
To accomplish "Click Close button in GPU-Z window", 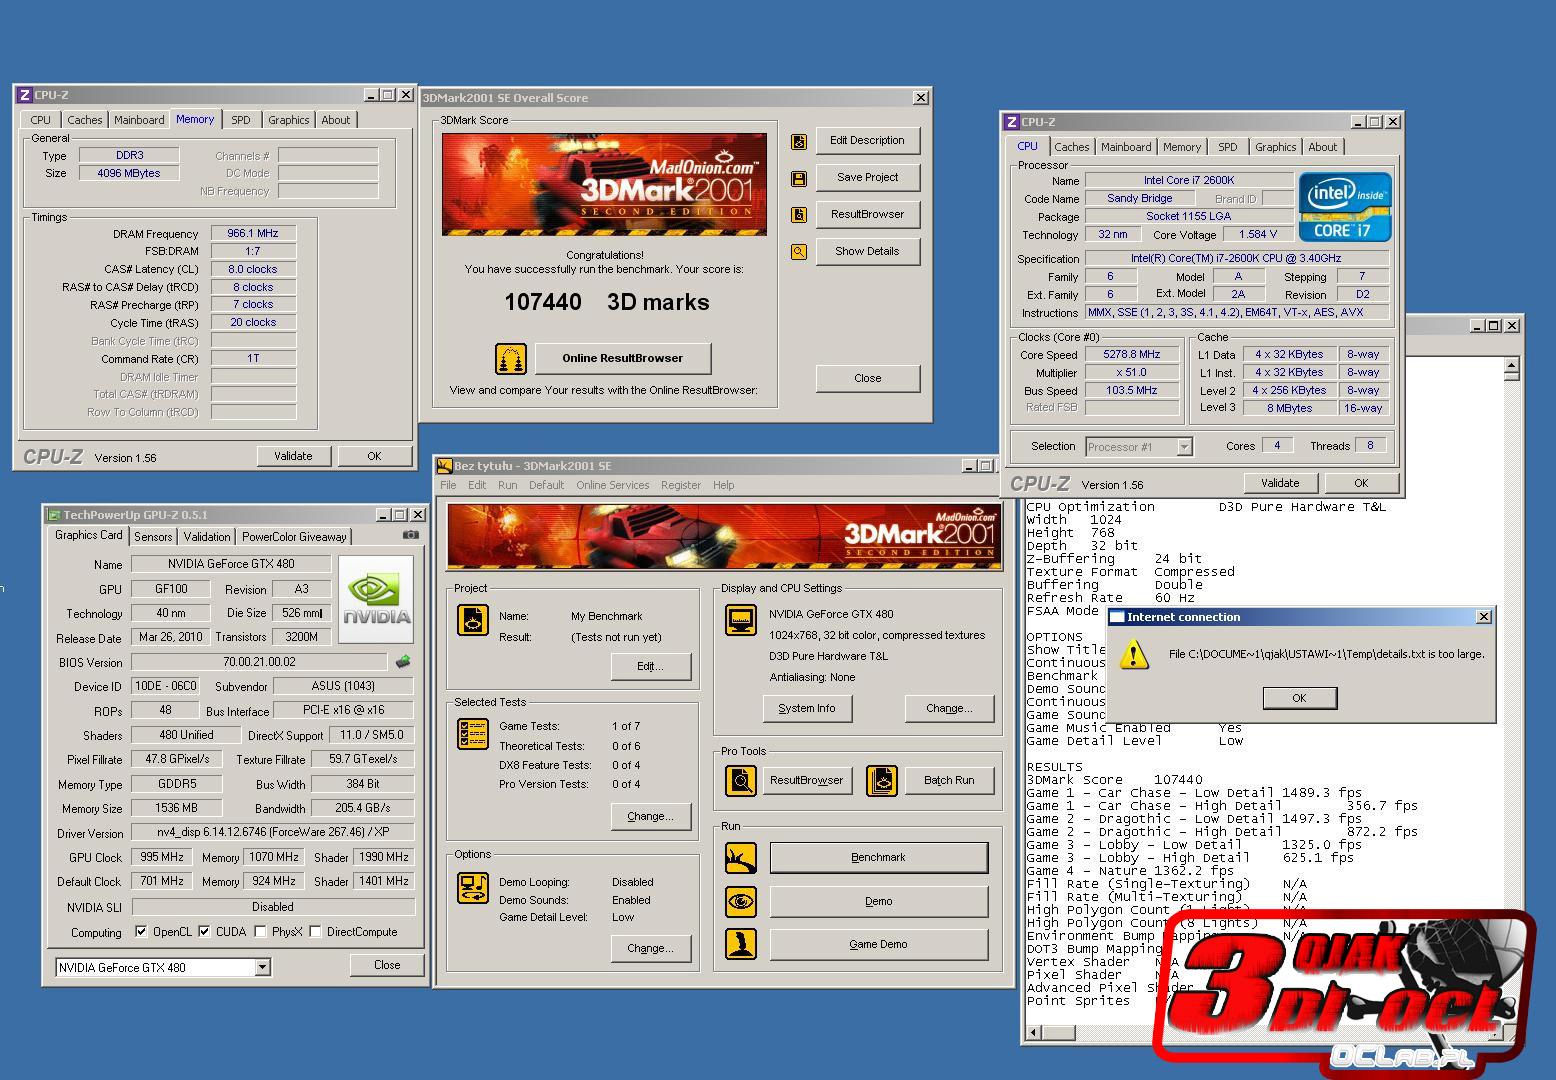I will point(387,965).
